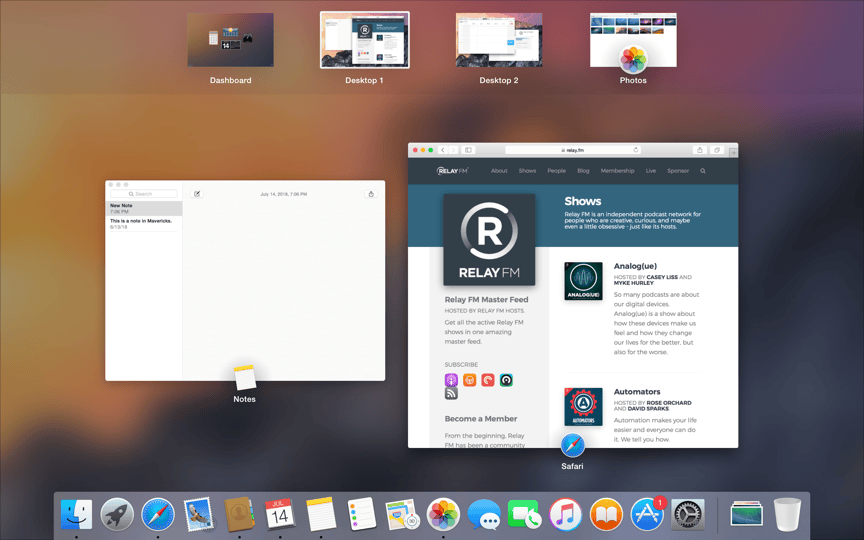Click the Analog(ue) podcast artwork
The image size is (864, 540).
tap(584, 281)
